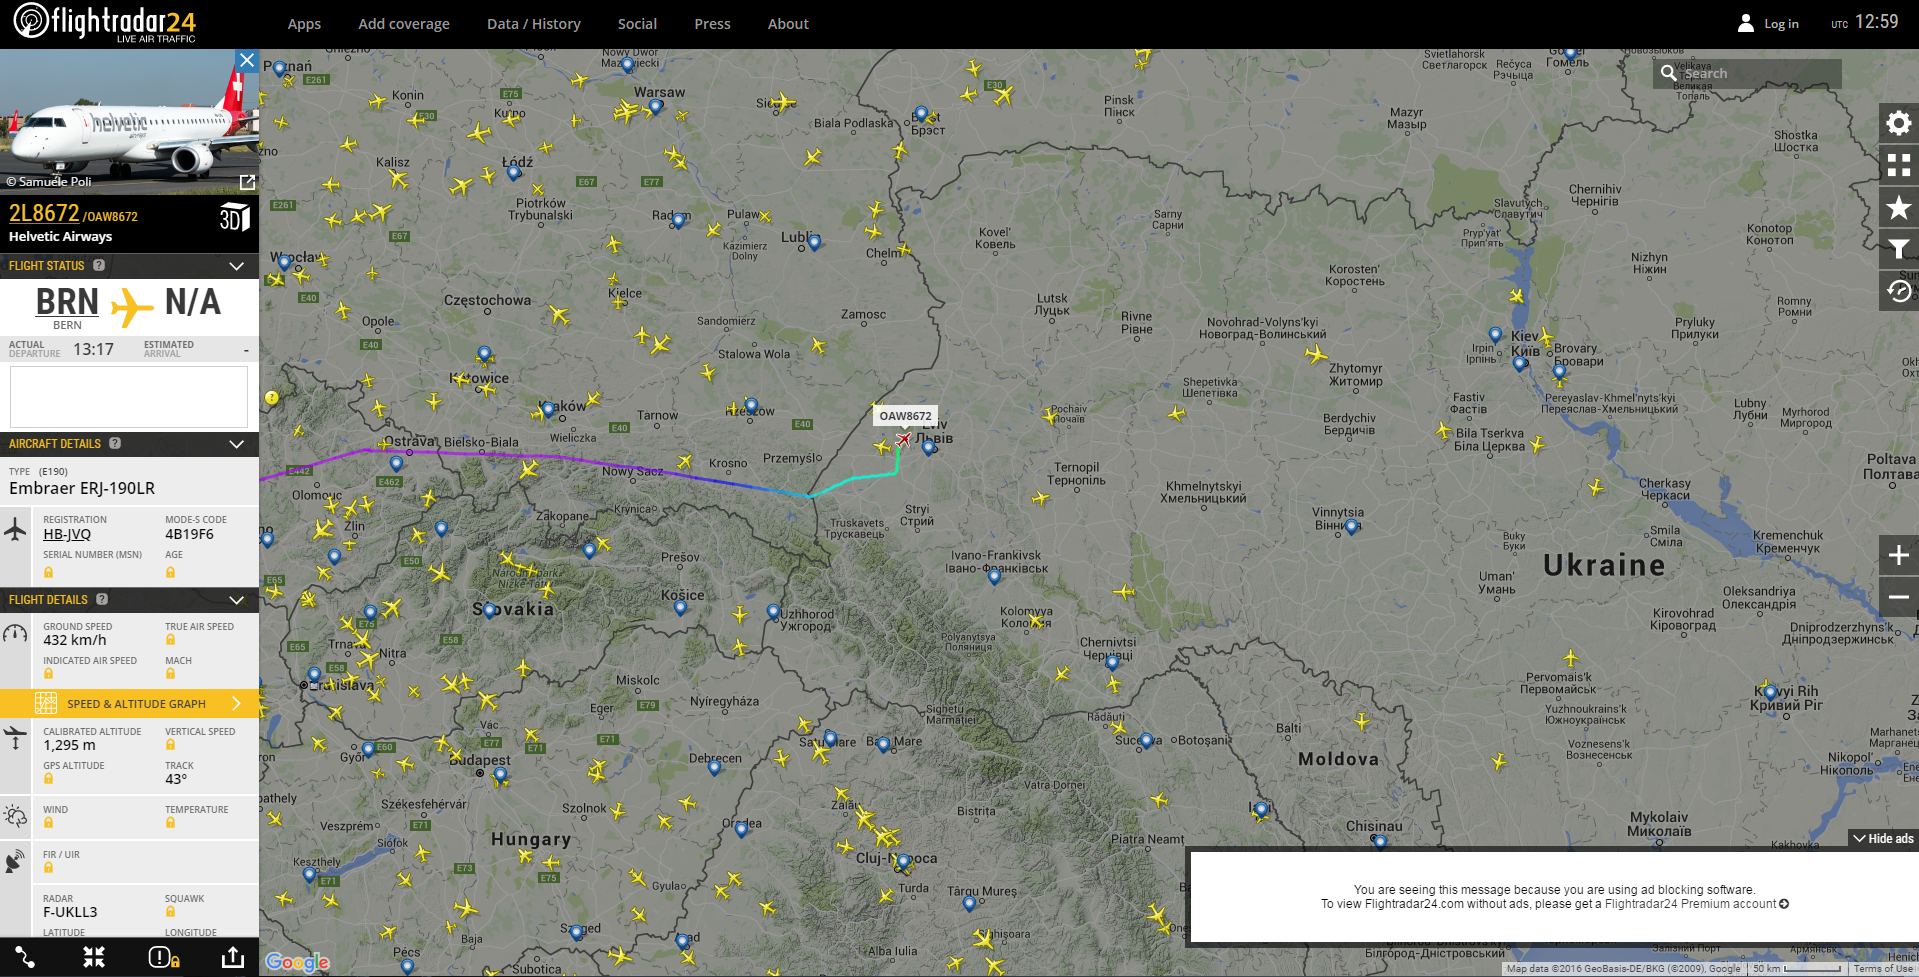Open the bookmarks star icon
Viewport: 1919px width, 977px height.
(x=1898, y=207)
